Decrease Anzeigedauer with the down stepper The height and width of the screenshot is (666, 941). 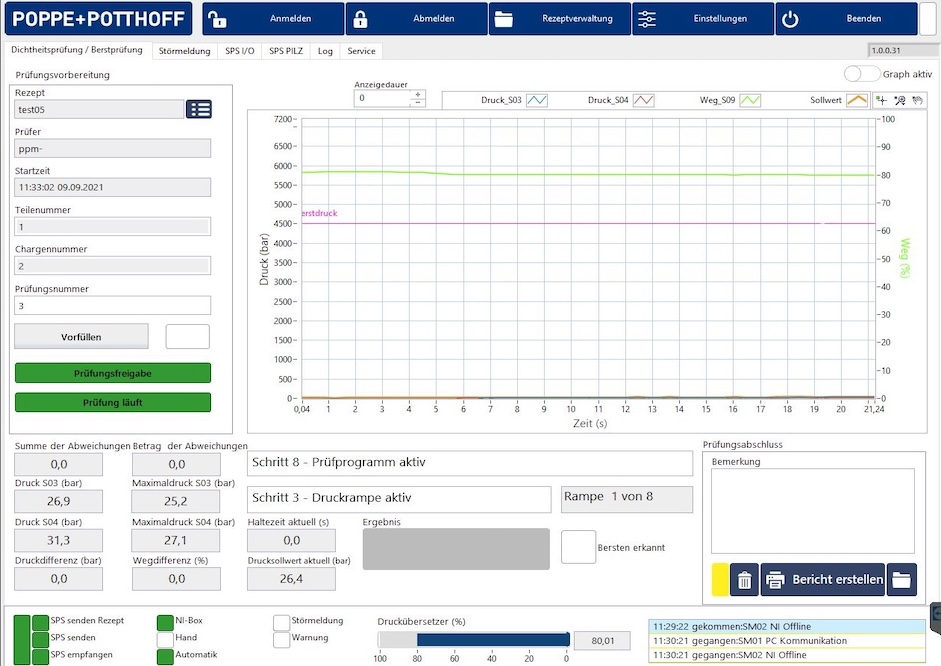(x=418, y=103)
